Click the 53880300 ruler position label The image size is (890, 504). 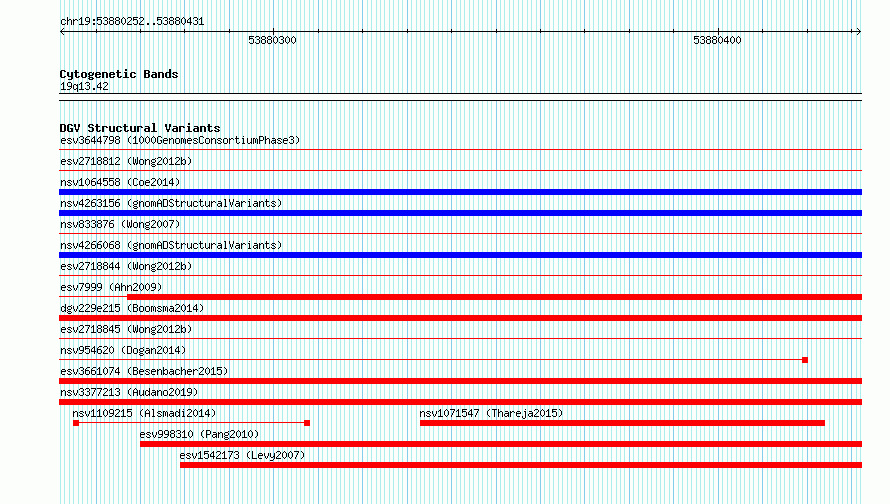(272, 40)
